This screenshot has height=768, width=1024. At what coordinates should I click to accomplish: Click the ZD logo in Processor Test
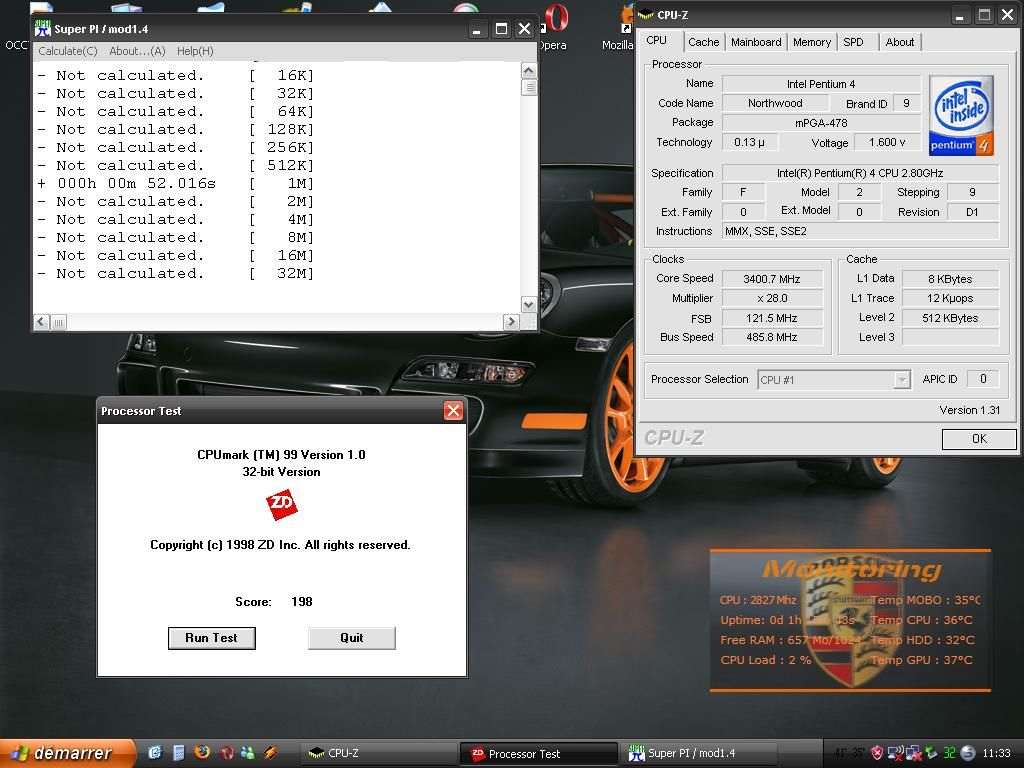(281, 504)
